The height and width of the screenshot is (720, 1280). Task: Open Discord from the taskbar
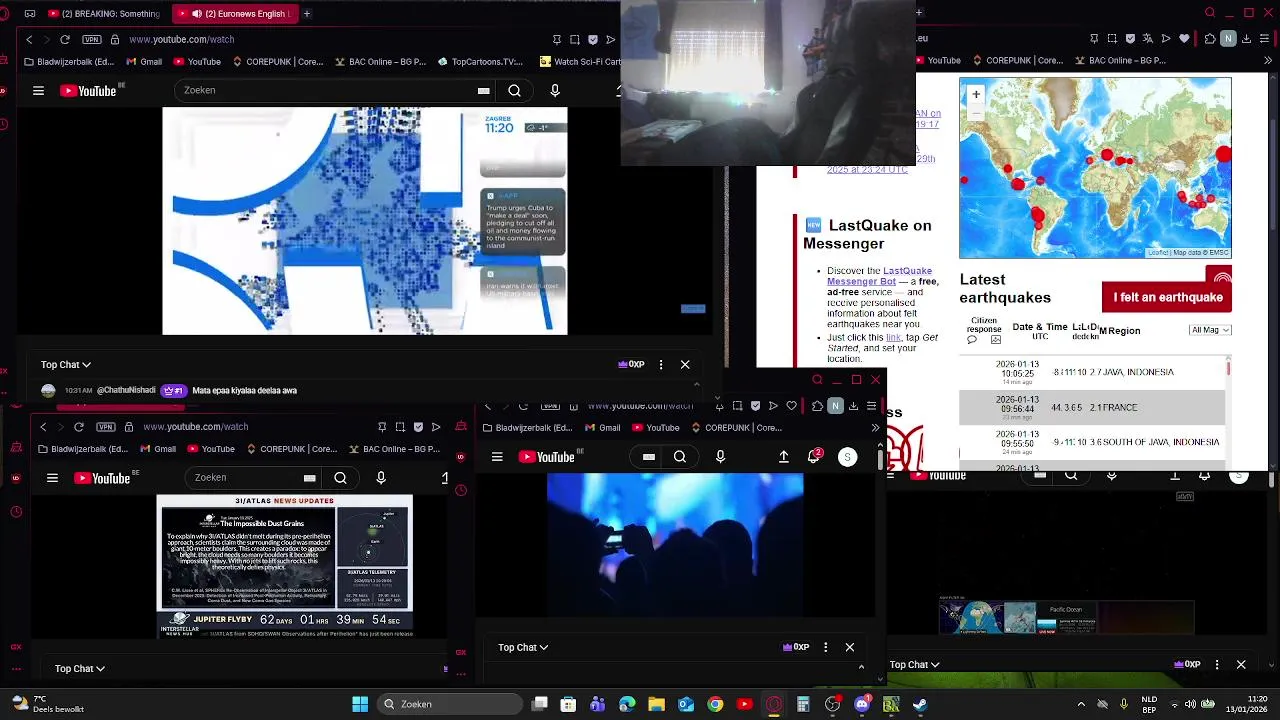(x=862, y=704)
